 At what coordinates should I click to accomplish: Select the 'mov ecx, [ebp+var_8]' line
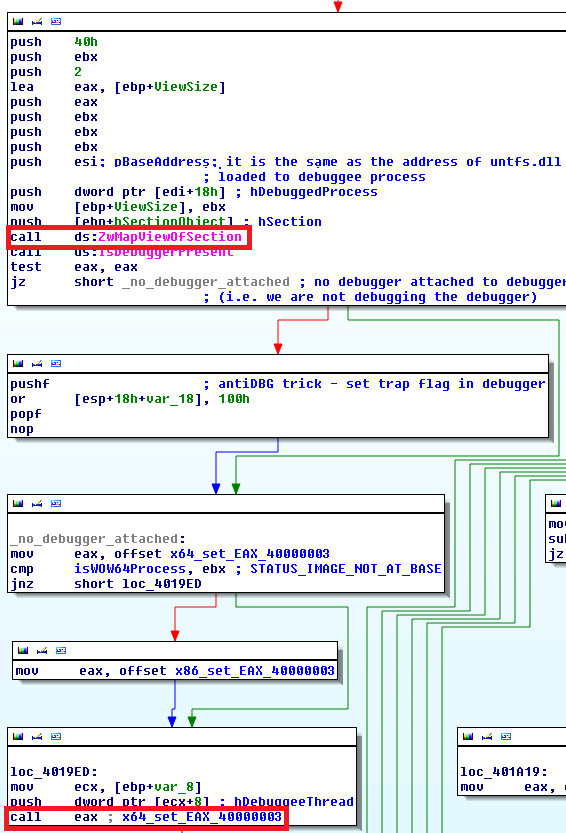click(x=106, y=787)
